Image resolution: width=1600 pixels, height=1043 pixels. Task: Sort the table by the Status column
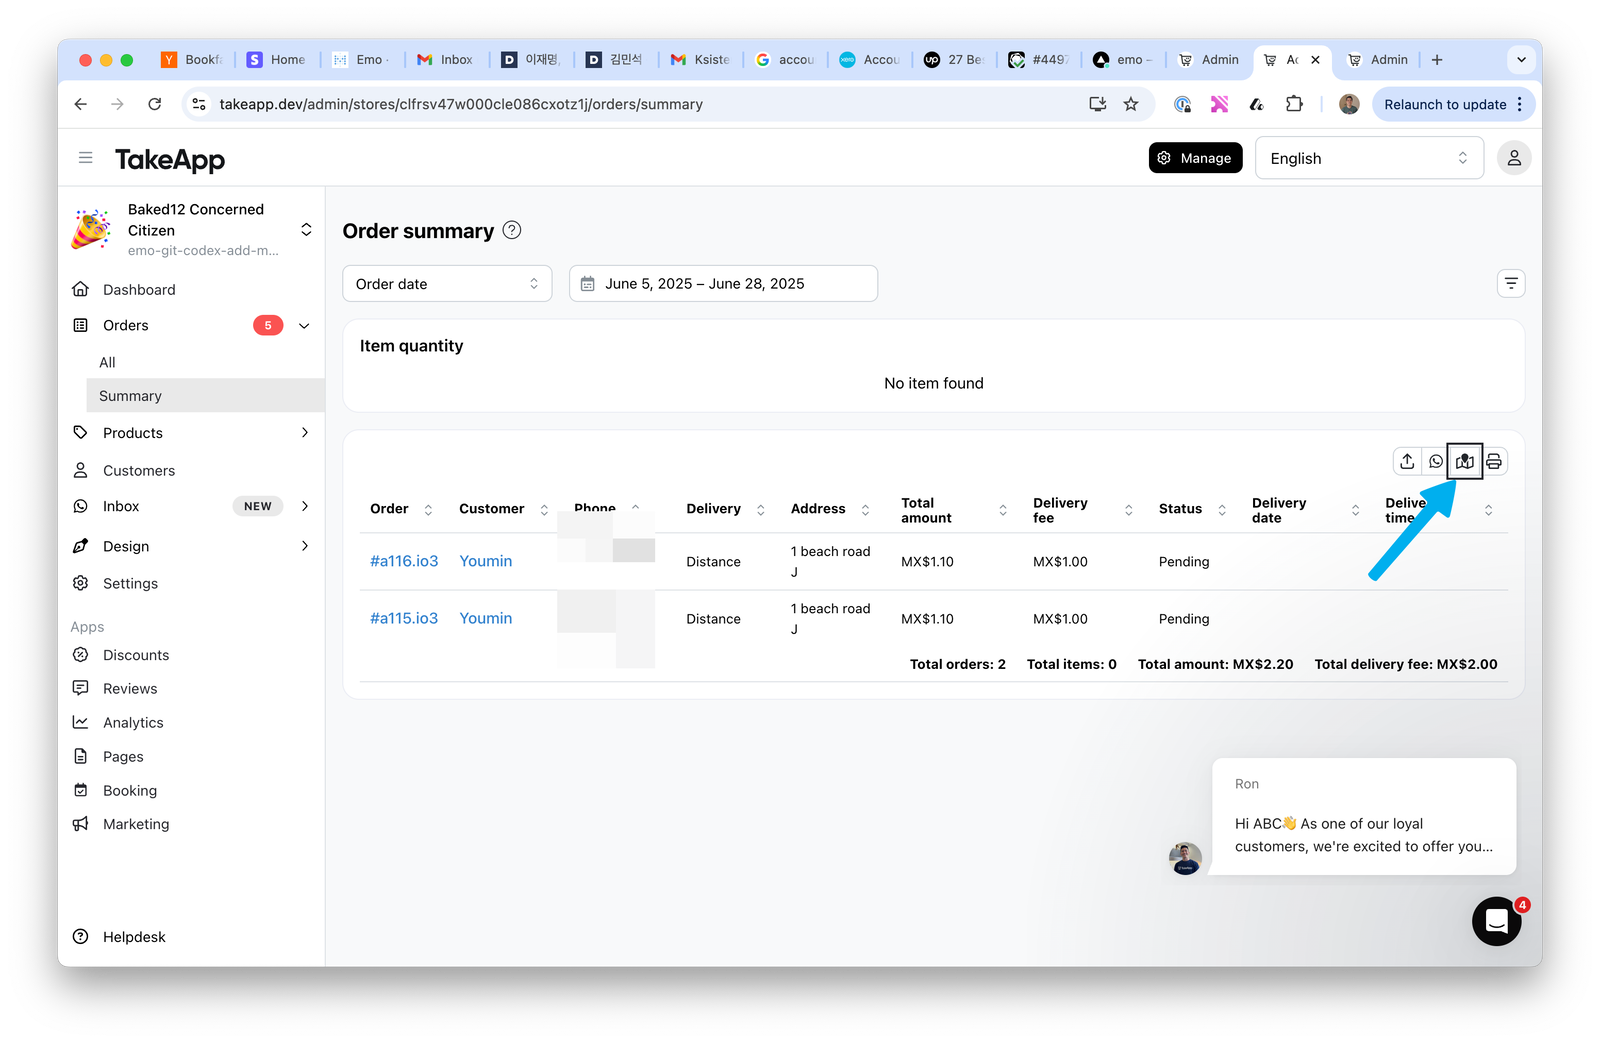click(1222, 510)
